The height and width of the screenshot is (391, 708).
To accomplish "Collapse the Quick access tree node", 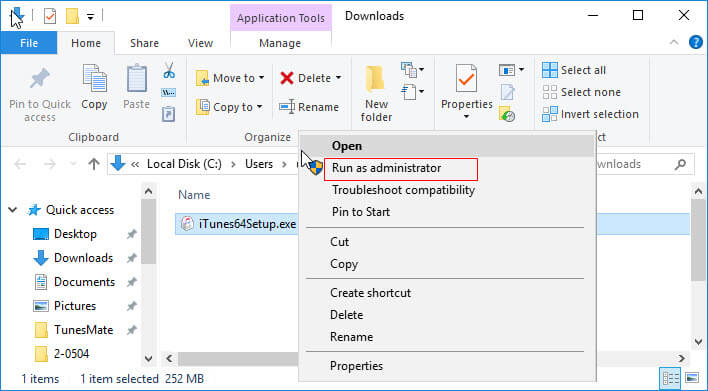I will (x=13, y=209).
